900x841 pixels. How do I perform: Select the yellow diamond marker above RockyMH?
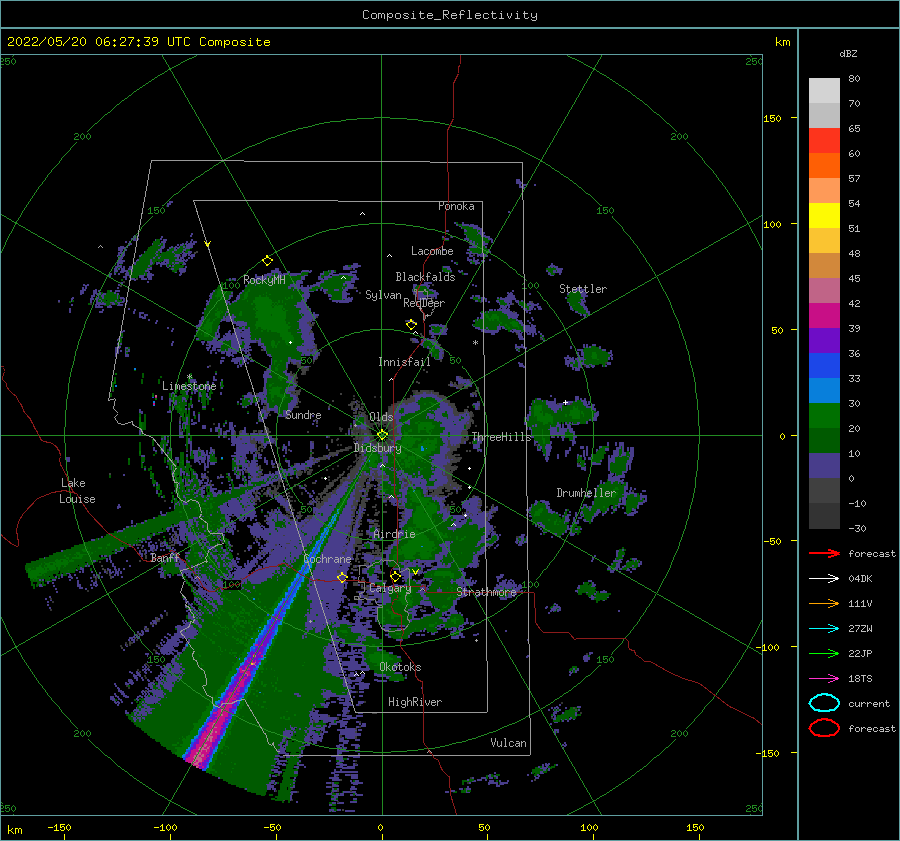(267, 261)
